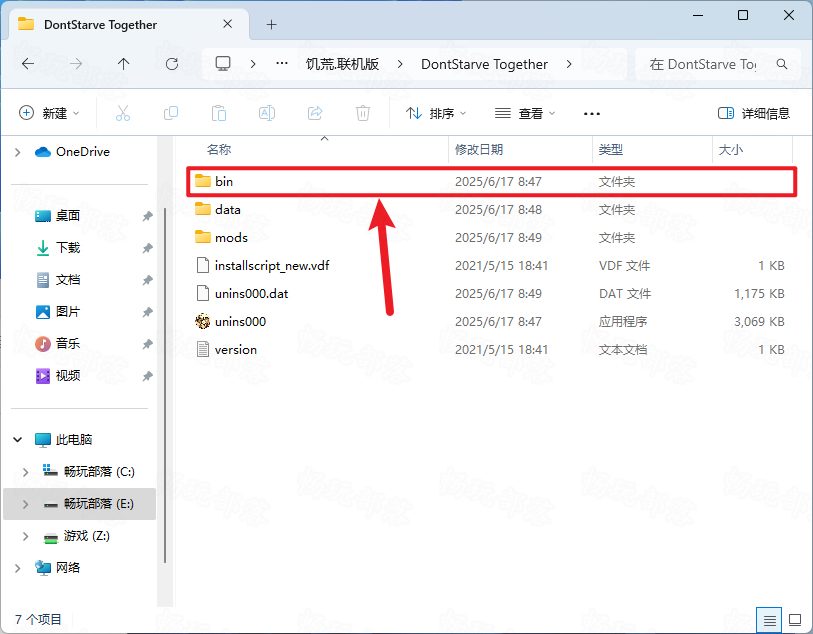Click the 1,175 KB size cell
This screenshot has height=634, width=813.
(759, 293)
